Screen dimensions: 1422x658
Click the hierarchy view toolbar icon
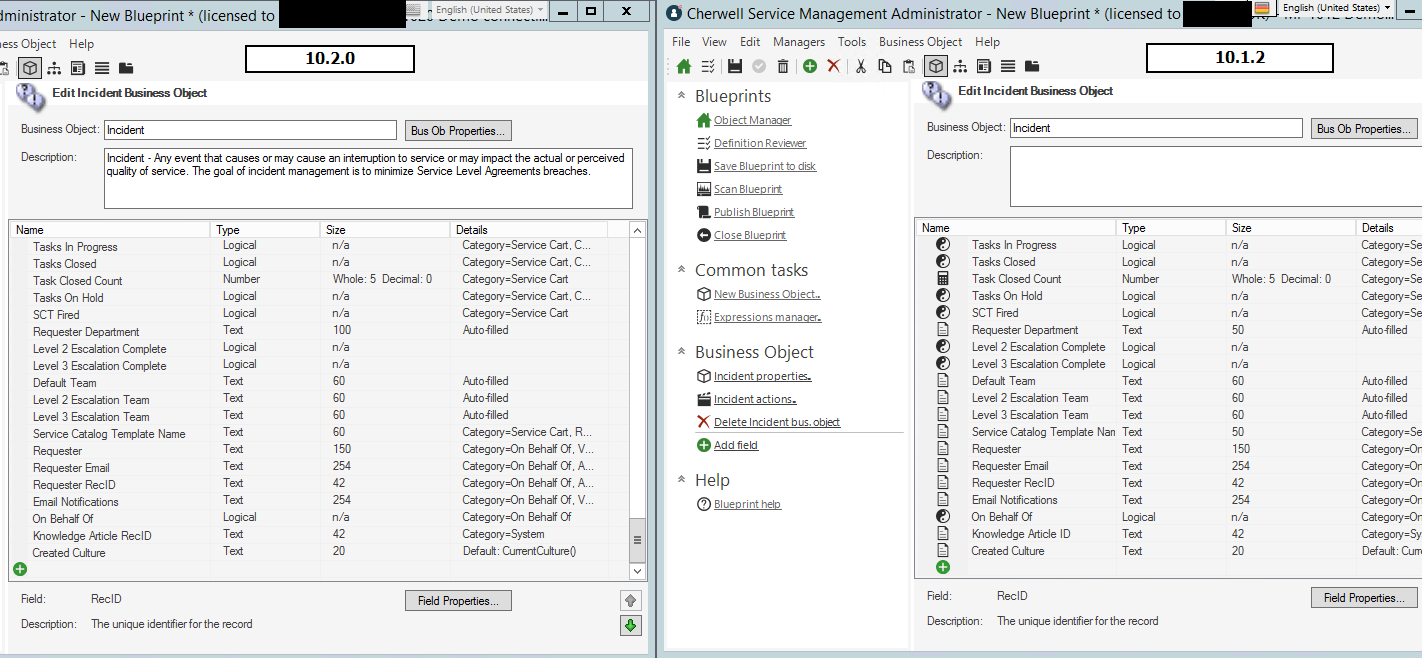tap(958, 66)
